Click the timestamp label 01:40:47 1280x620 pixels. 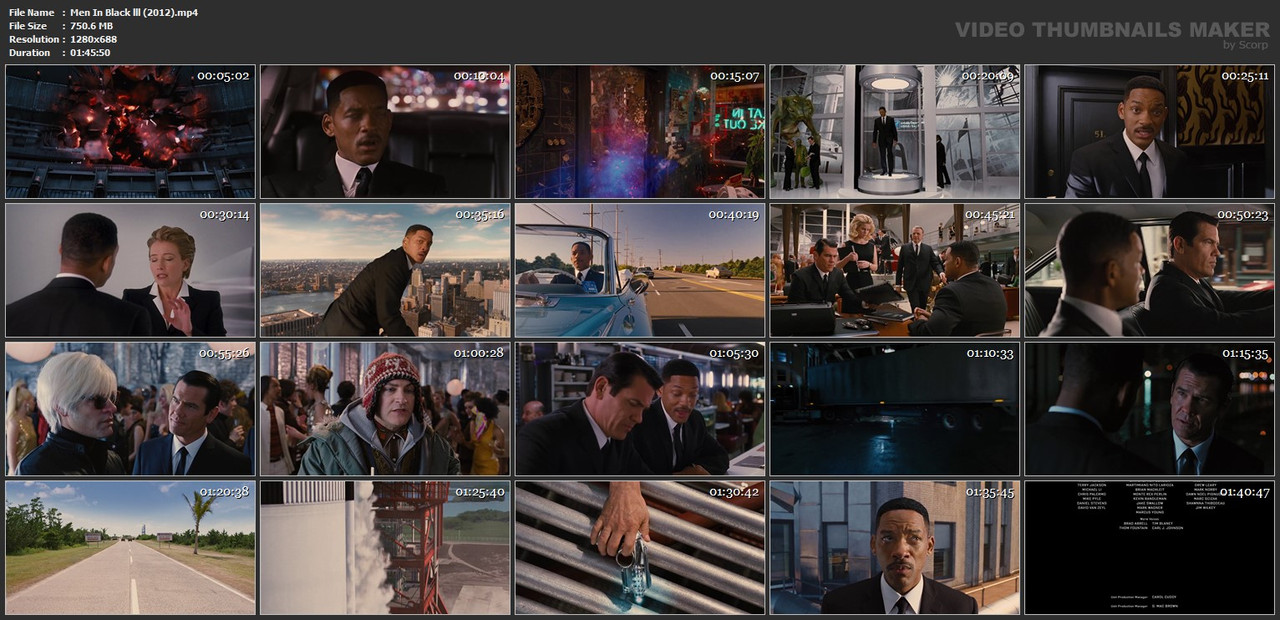tap(1244, 493)
